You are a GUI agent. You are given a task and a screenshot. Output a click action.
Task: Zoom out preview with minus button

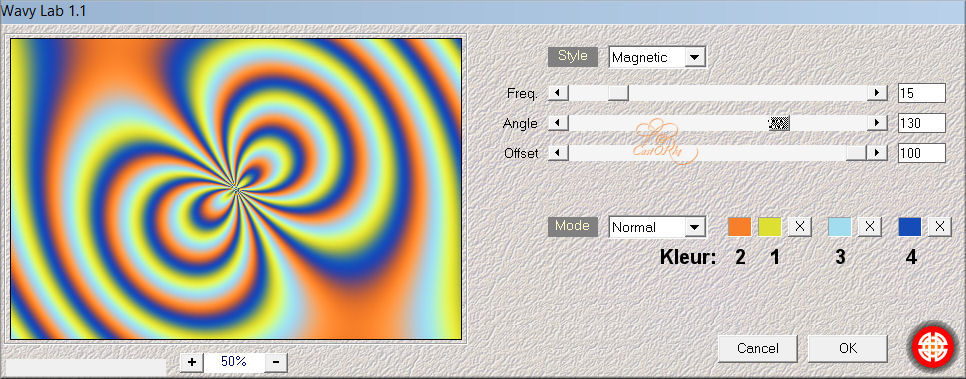(x=276, y=362)
